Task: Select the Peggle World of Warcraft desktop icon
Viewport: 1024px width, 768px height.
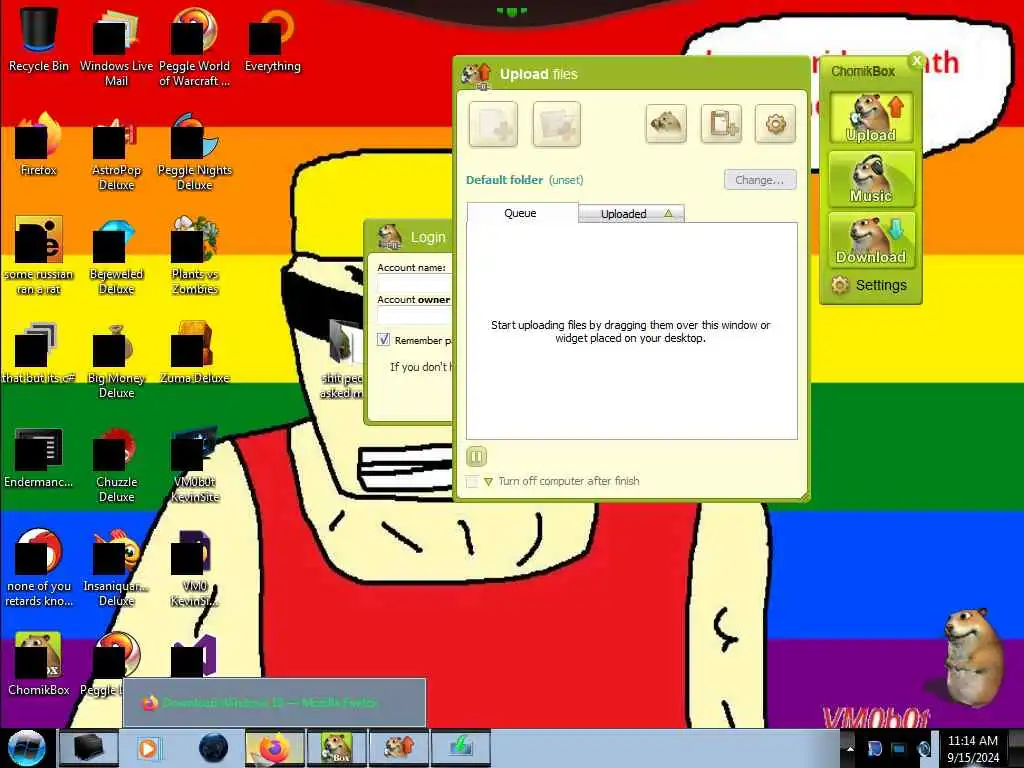Action: point(195,47)
